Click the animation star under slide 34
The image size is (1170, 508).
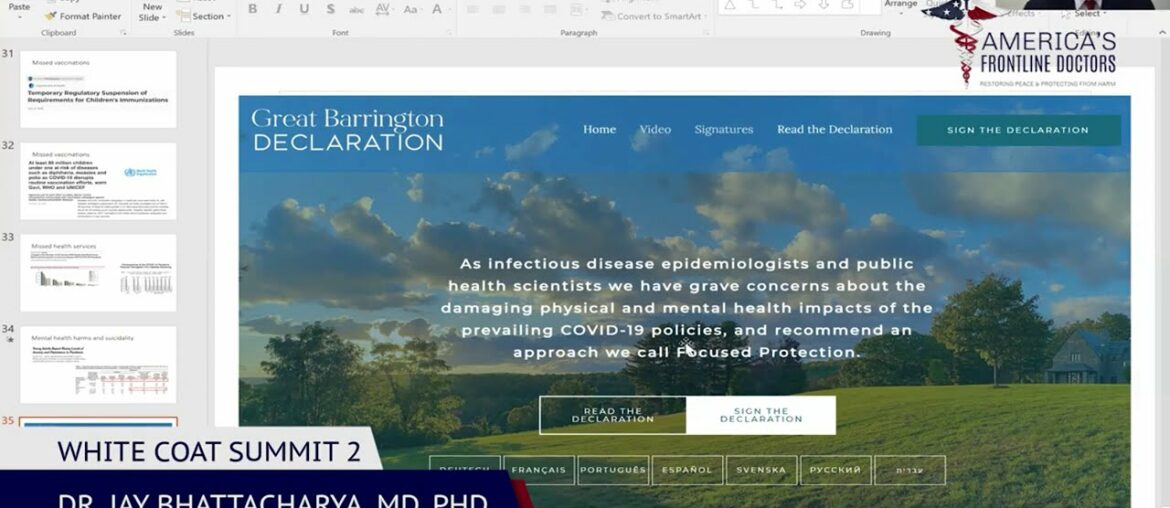(9, 339)
